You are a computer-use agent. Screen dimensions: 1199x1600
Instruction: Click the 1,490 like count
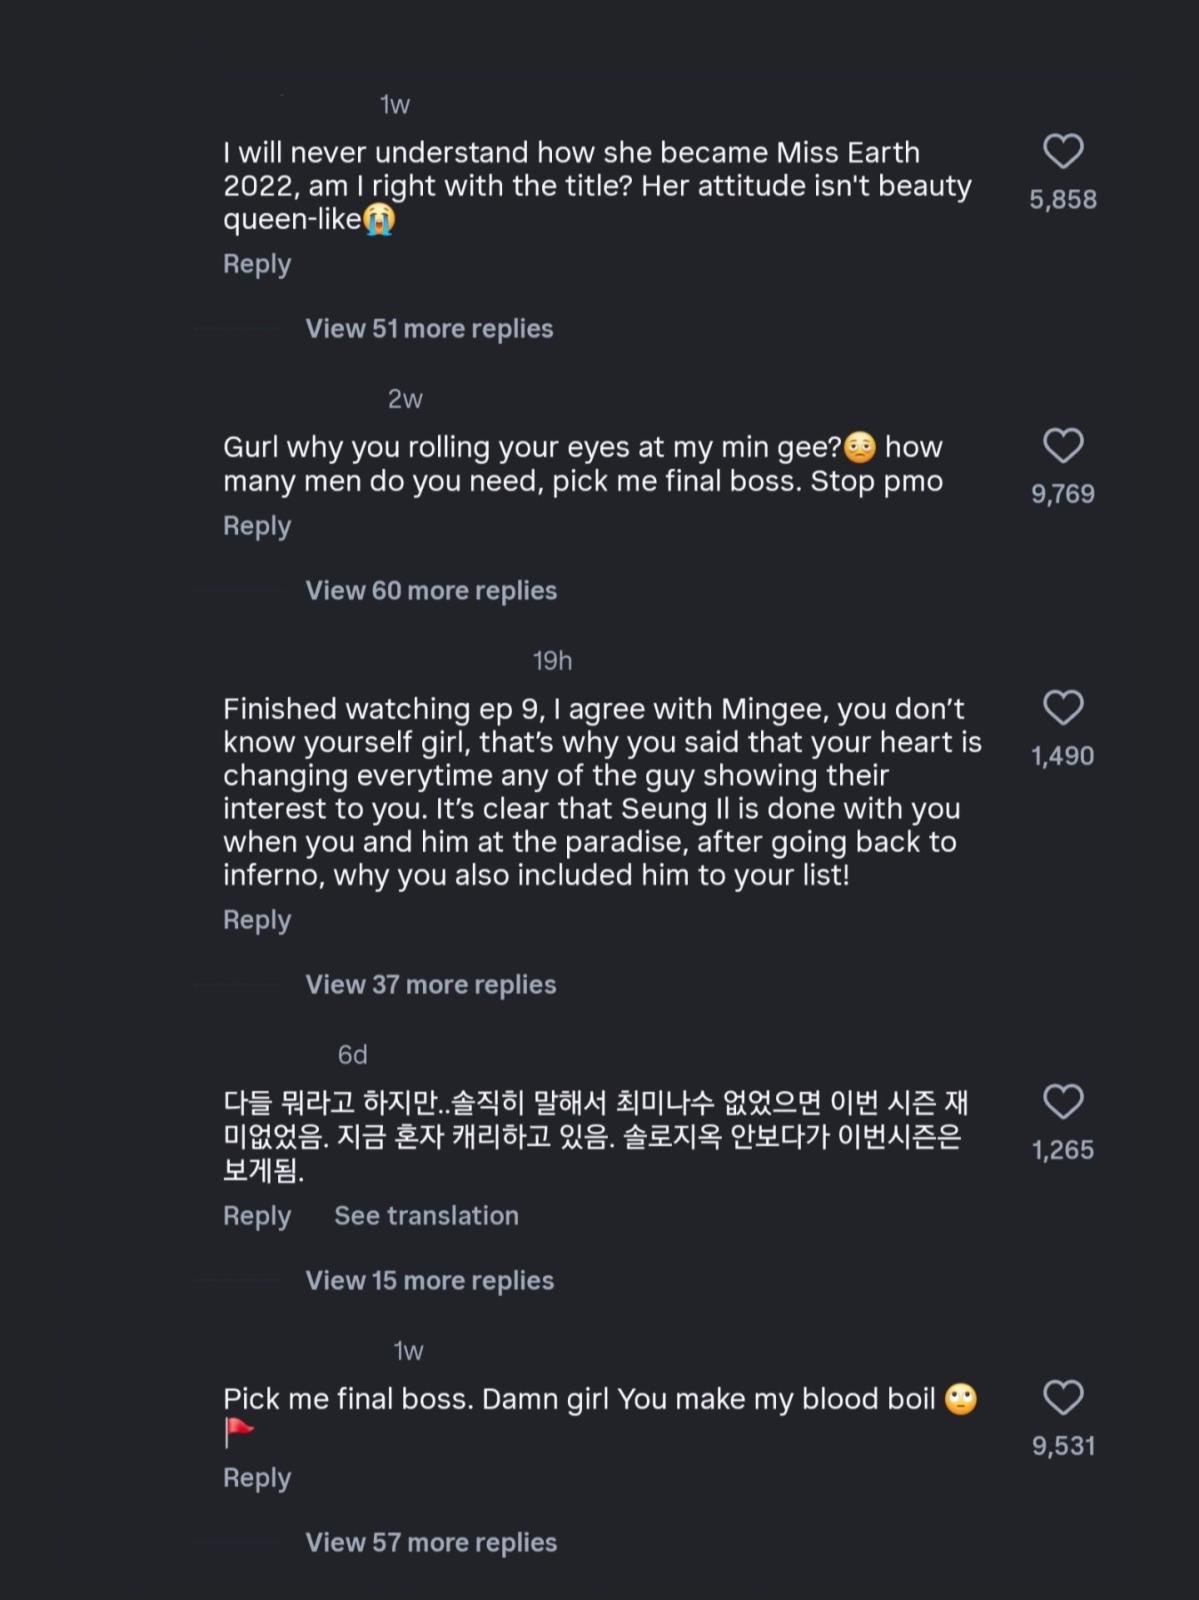tap(1063, 756)
